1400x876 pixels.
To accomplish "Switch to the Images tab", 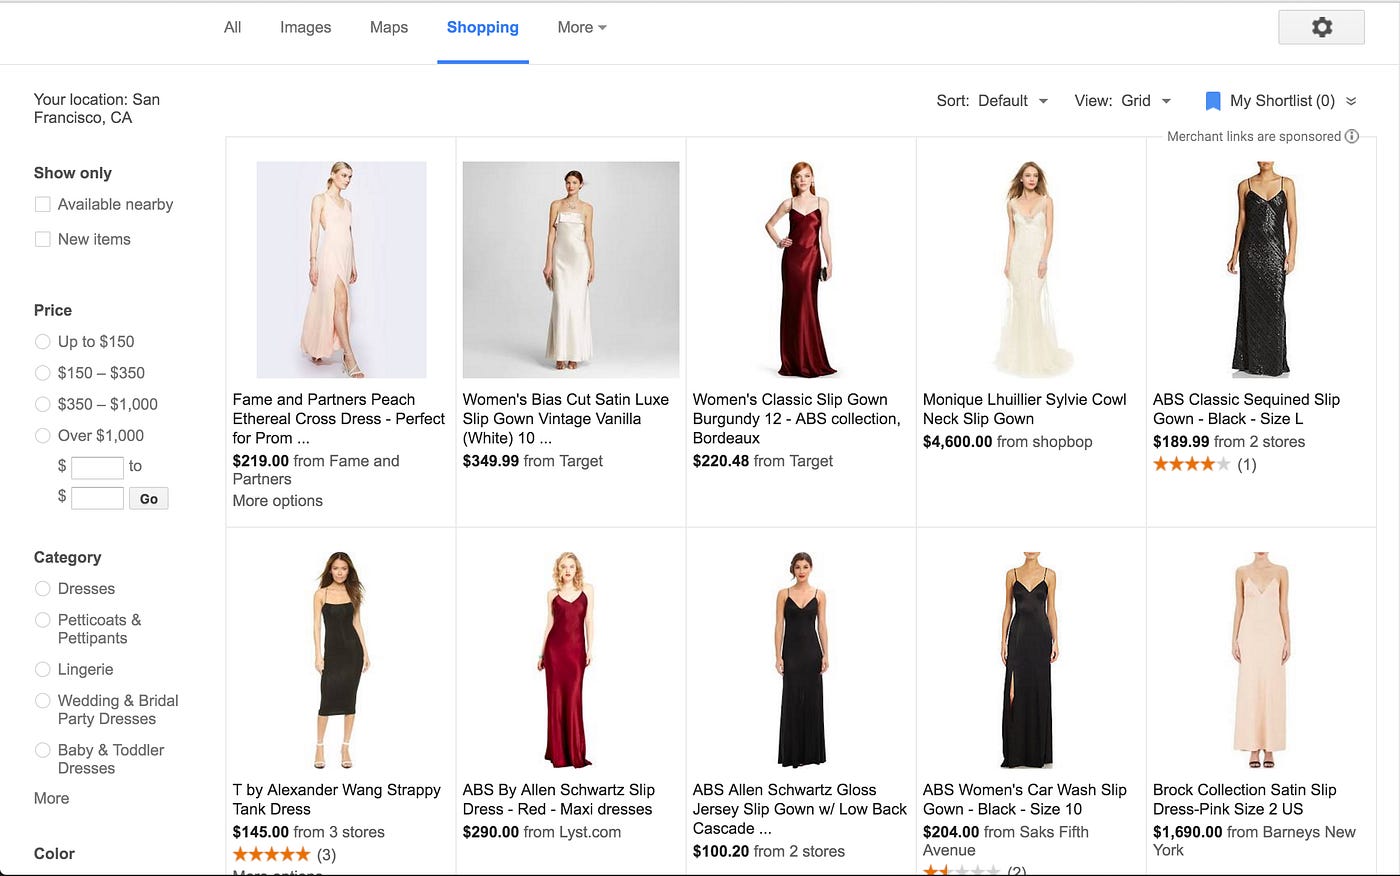I will click(305, 27).
